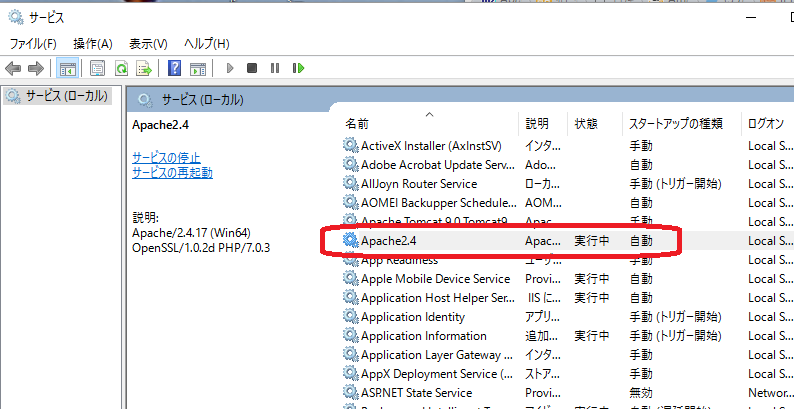Sort by スタートアップの種類 column header
Image resolution: width=798 pixels, height=414 pixels.
(x=676, y=124)
